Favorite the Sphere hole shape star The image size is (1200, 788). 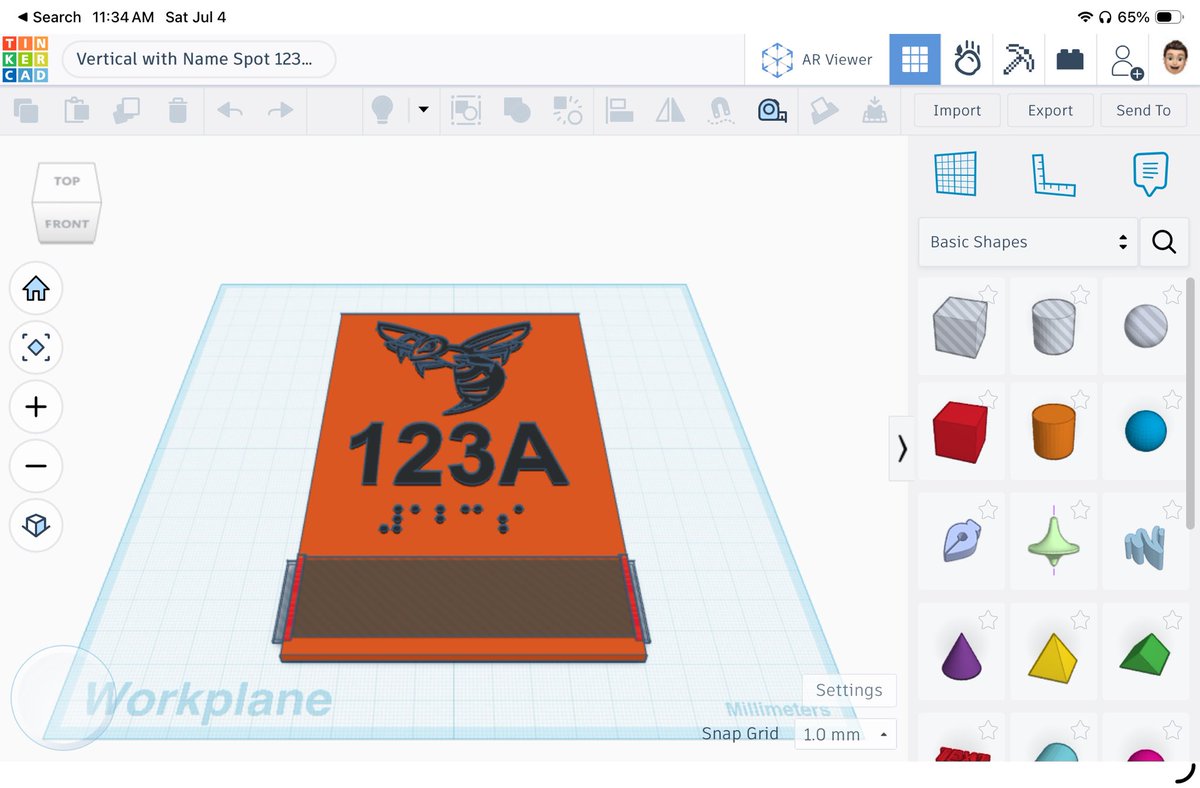pyautogui.click(x=1173, y=293)
